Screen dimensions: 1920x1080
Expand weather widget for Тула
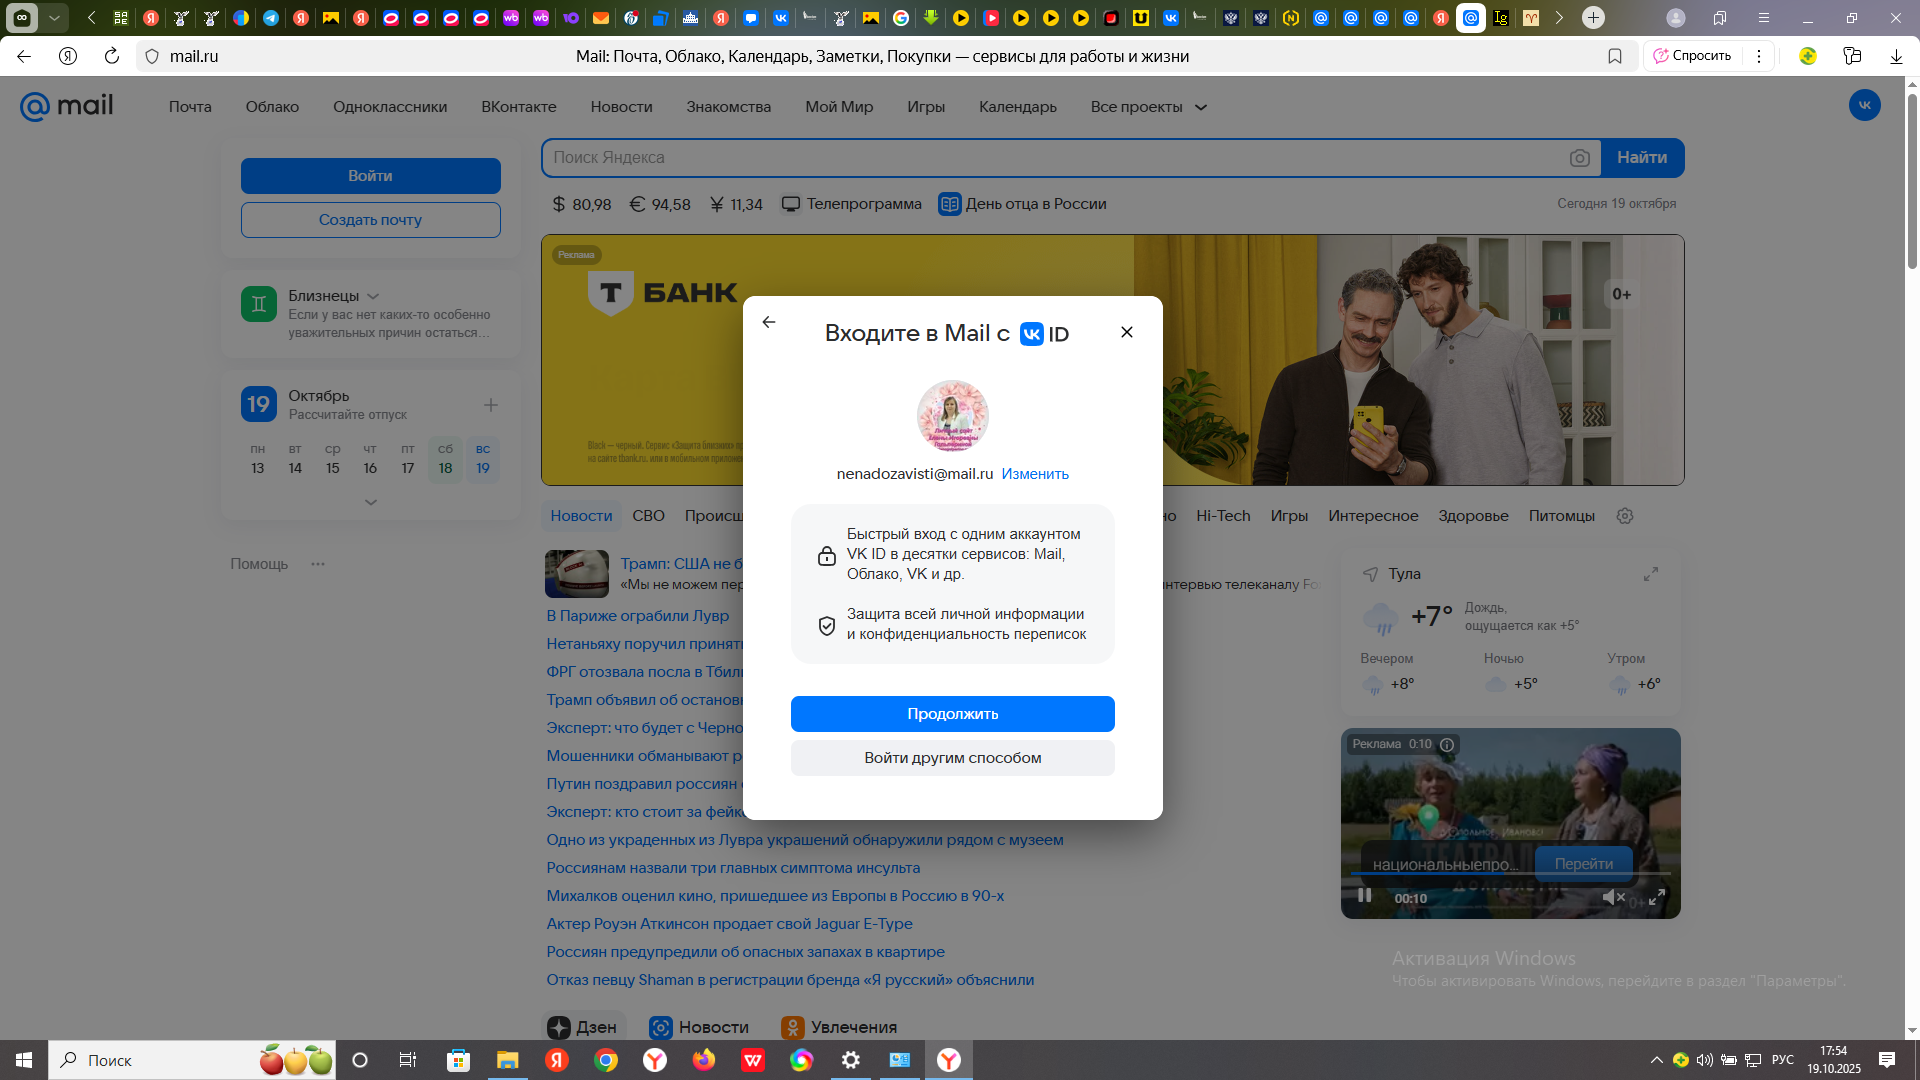pyautogui.click(x=1651, y=574)
